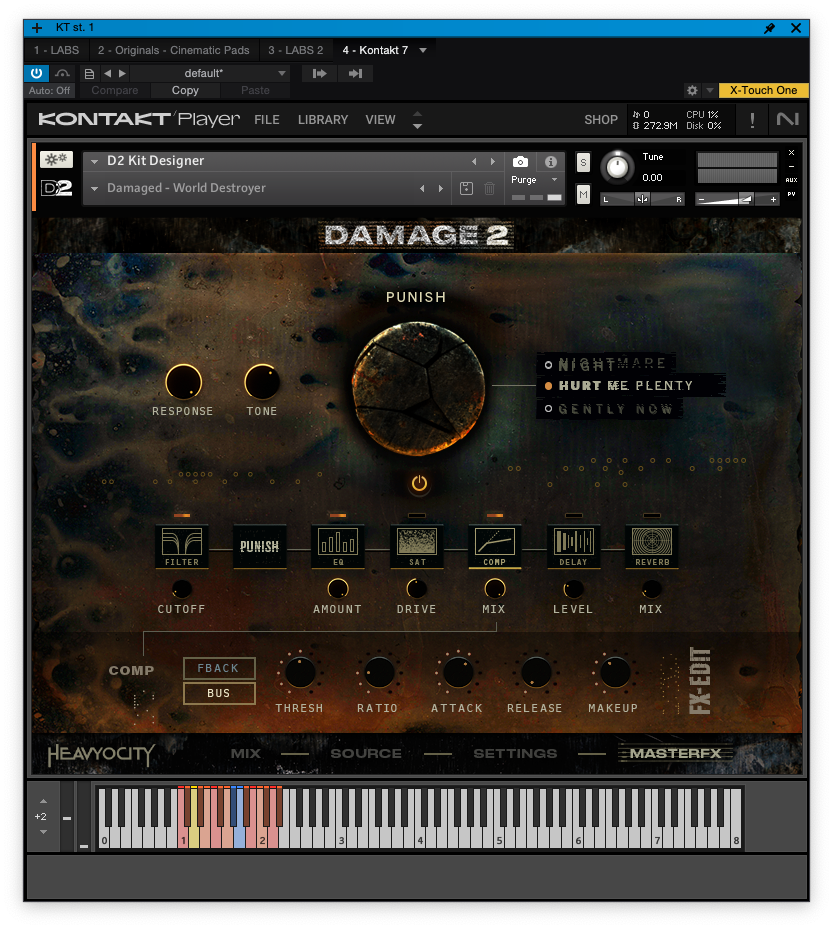Screen dimensions: 833x929
Task: Expand the D2 Kit Designer instrument menu
Action: [x=94, y=161]
